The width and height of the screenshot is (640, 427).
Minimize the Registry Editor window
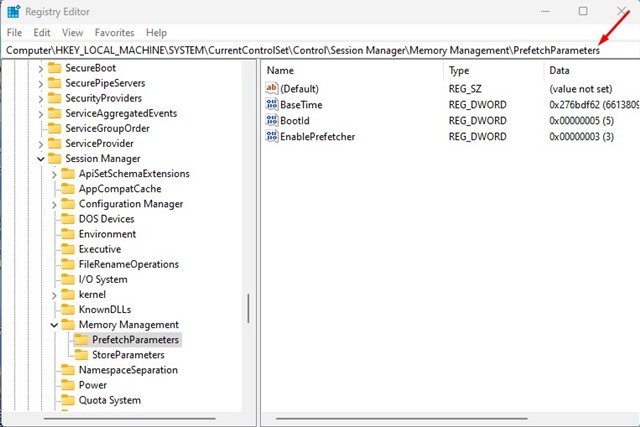point(545,11)
